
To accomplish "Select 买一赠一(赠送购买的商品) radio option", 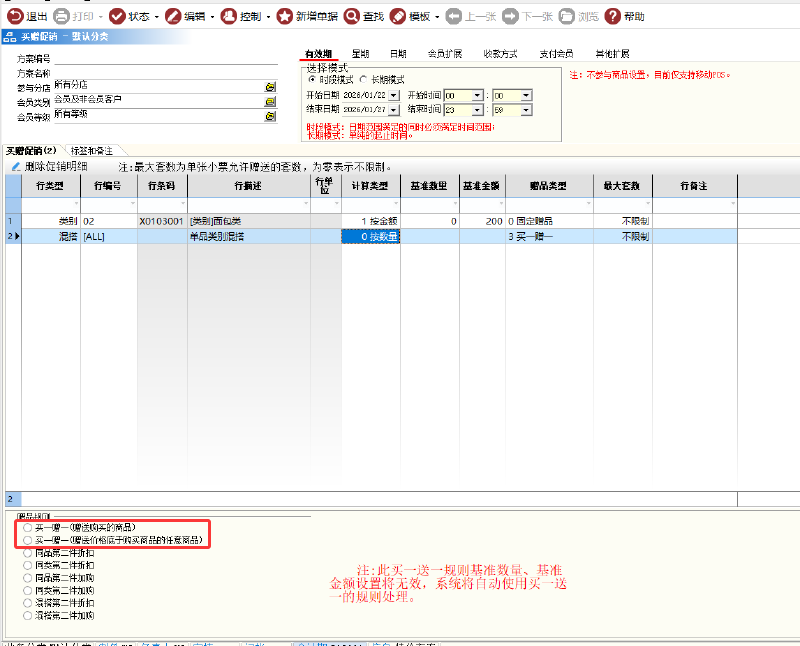I will click(28, 528).
